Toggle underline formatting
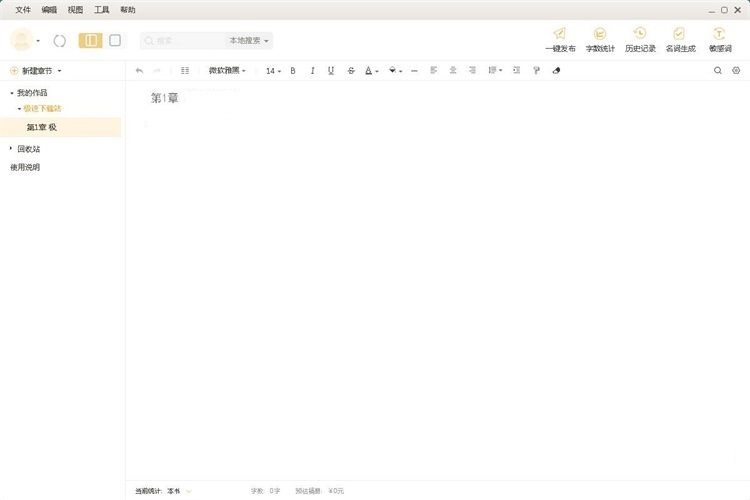Viewport: 750px width, 500px height. [x=331, y=71]
